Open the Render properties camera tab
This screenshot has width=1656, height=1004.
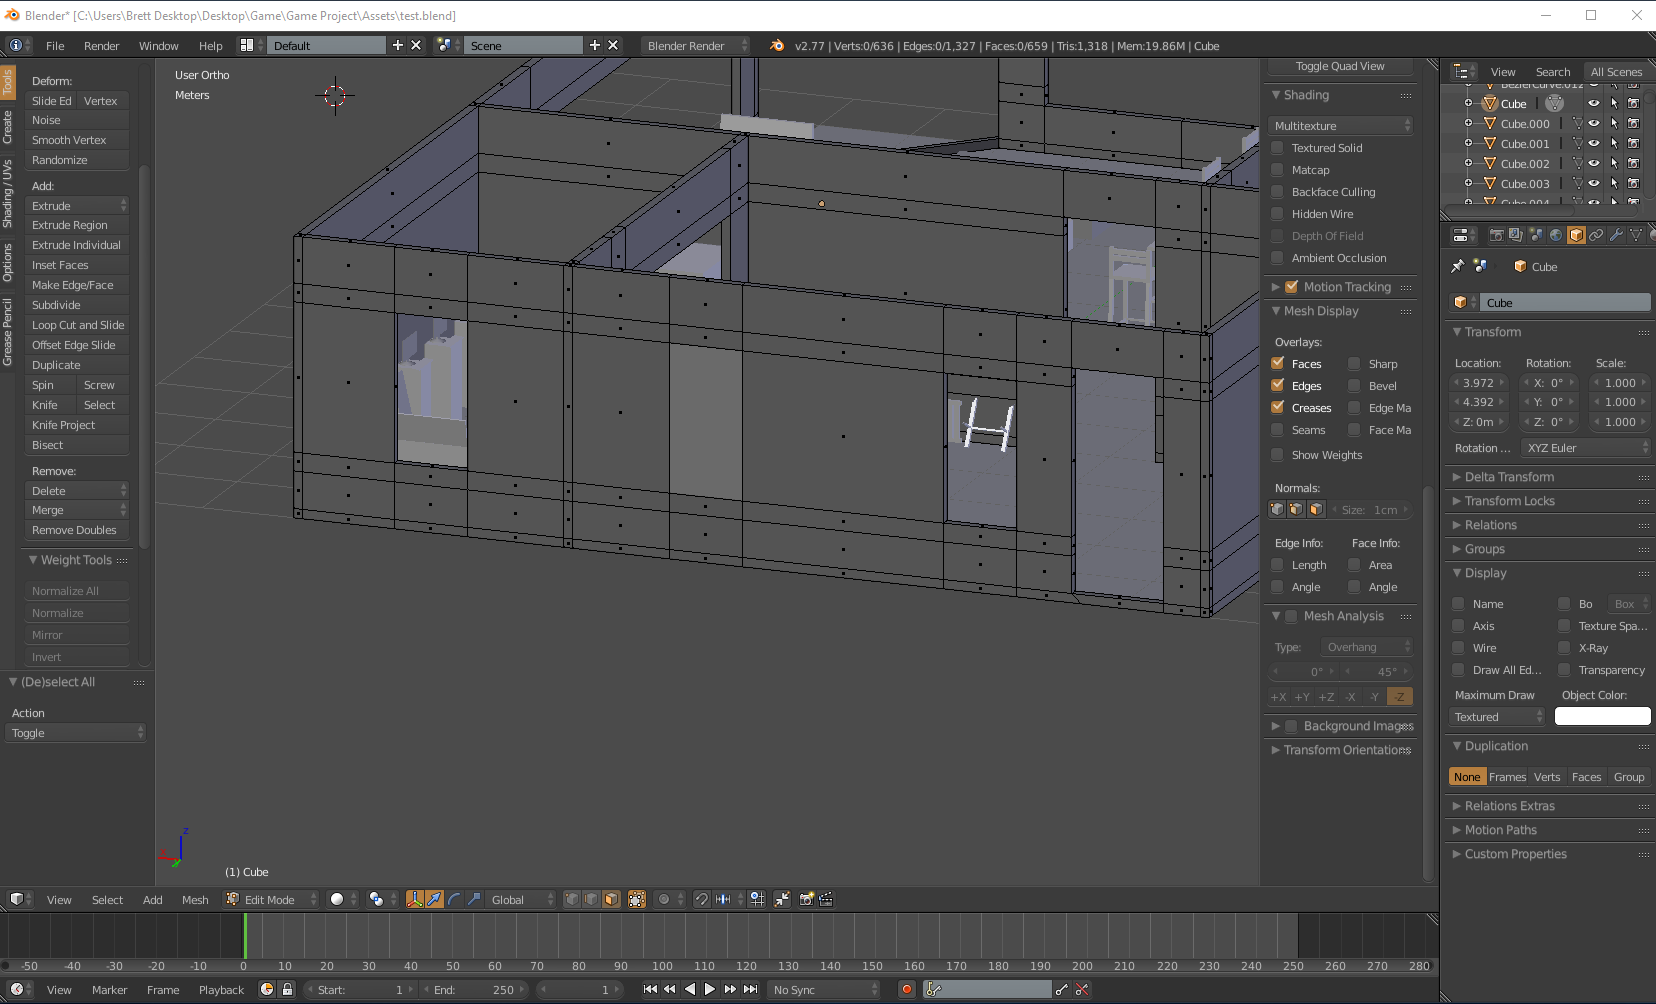point(1496,235)
